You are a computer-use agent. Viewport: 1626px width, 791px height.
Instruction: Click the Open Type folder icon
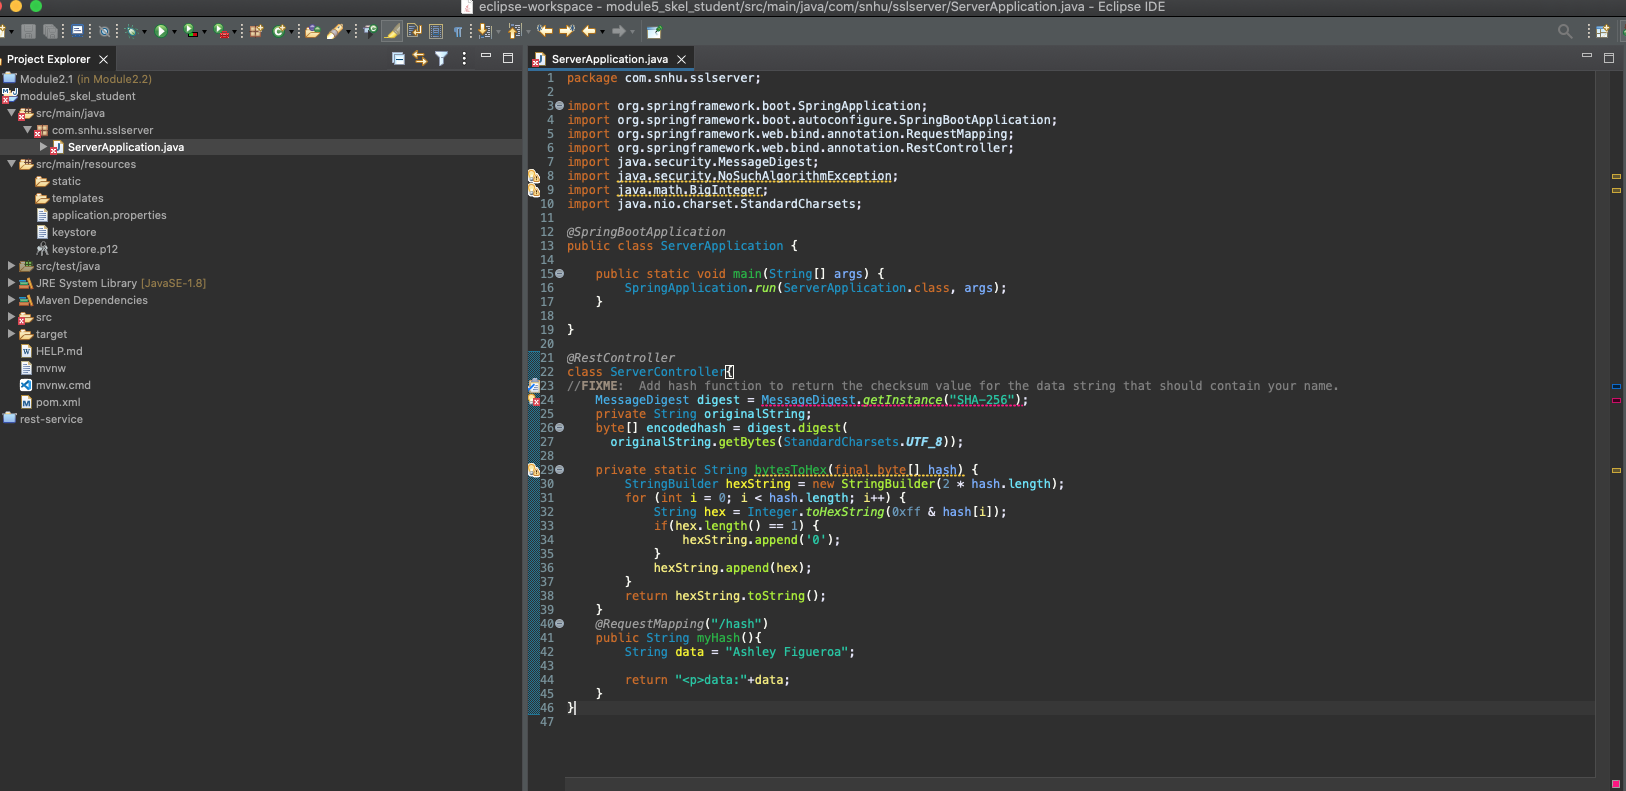coord(312,31)
